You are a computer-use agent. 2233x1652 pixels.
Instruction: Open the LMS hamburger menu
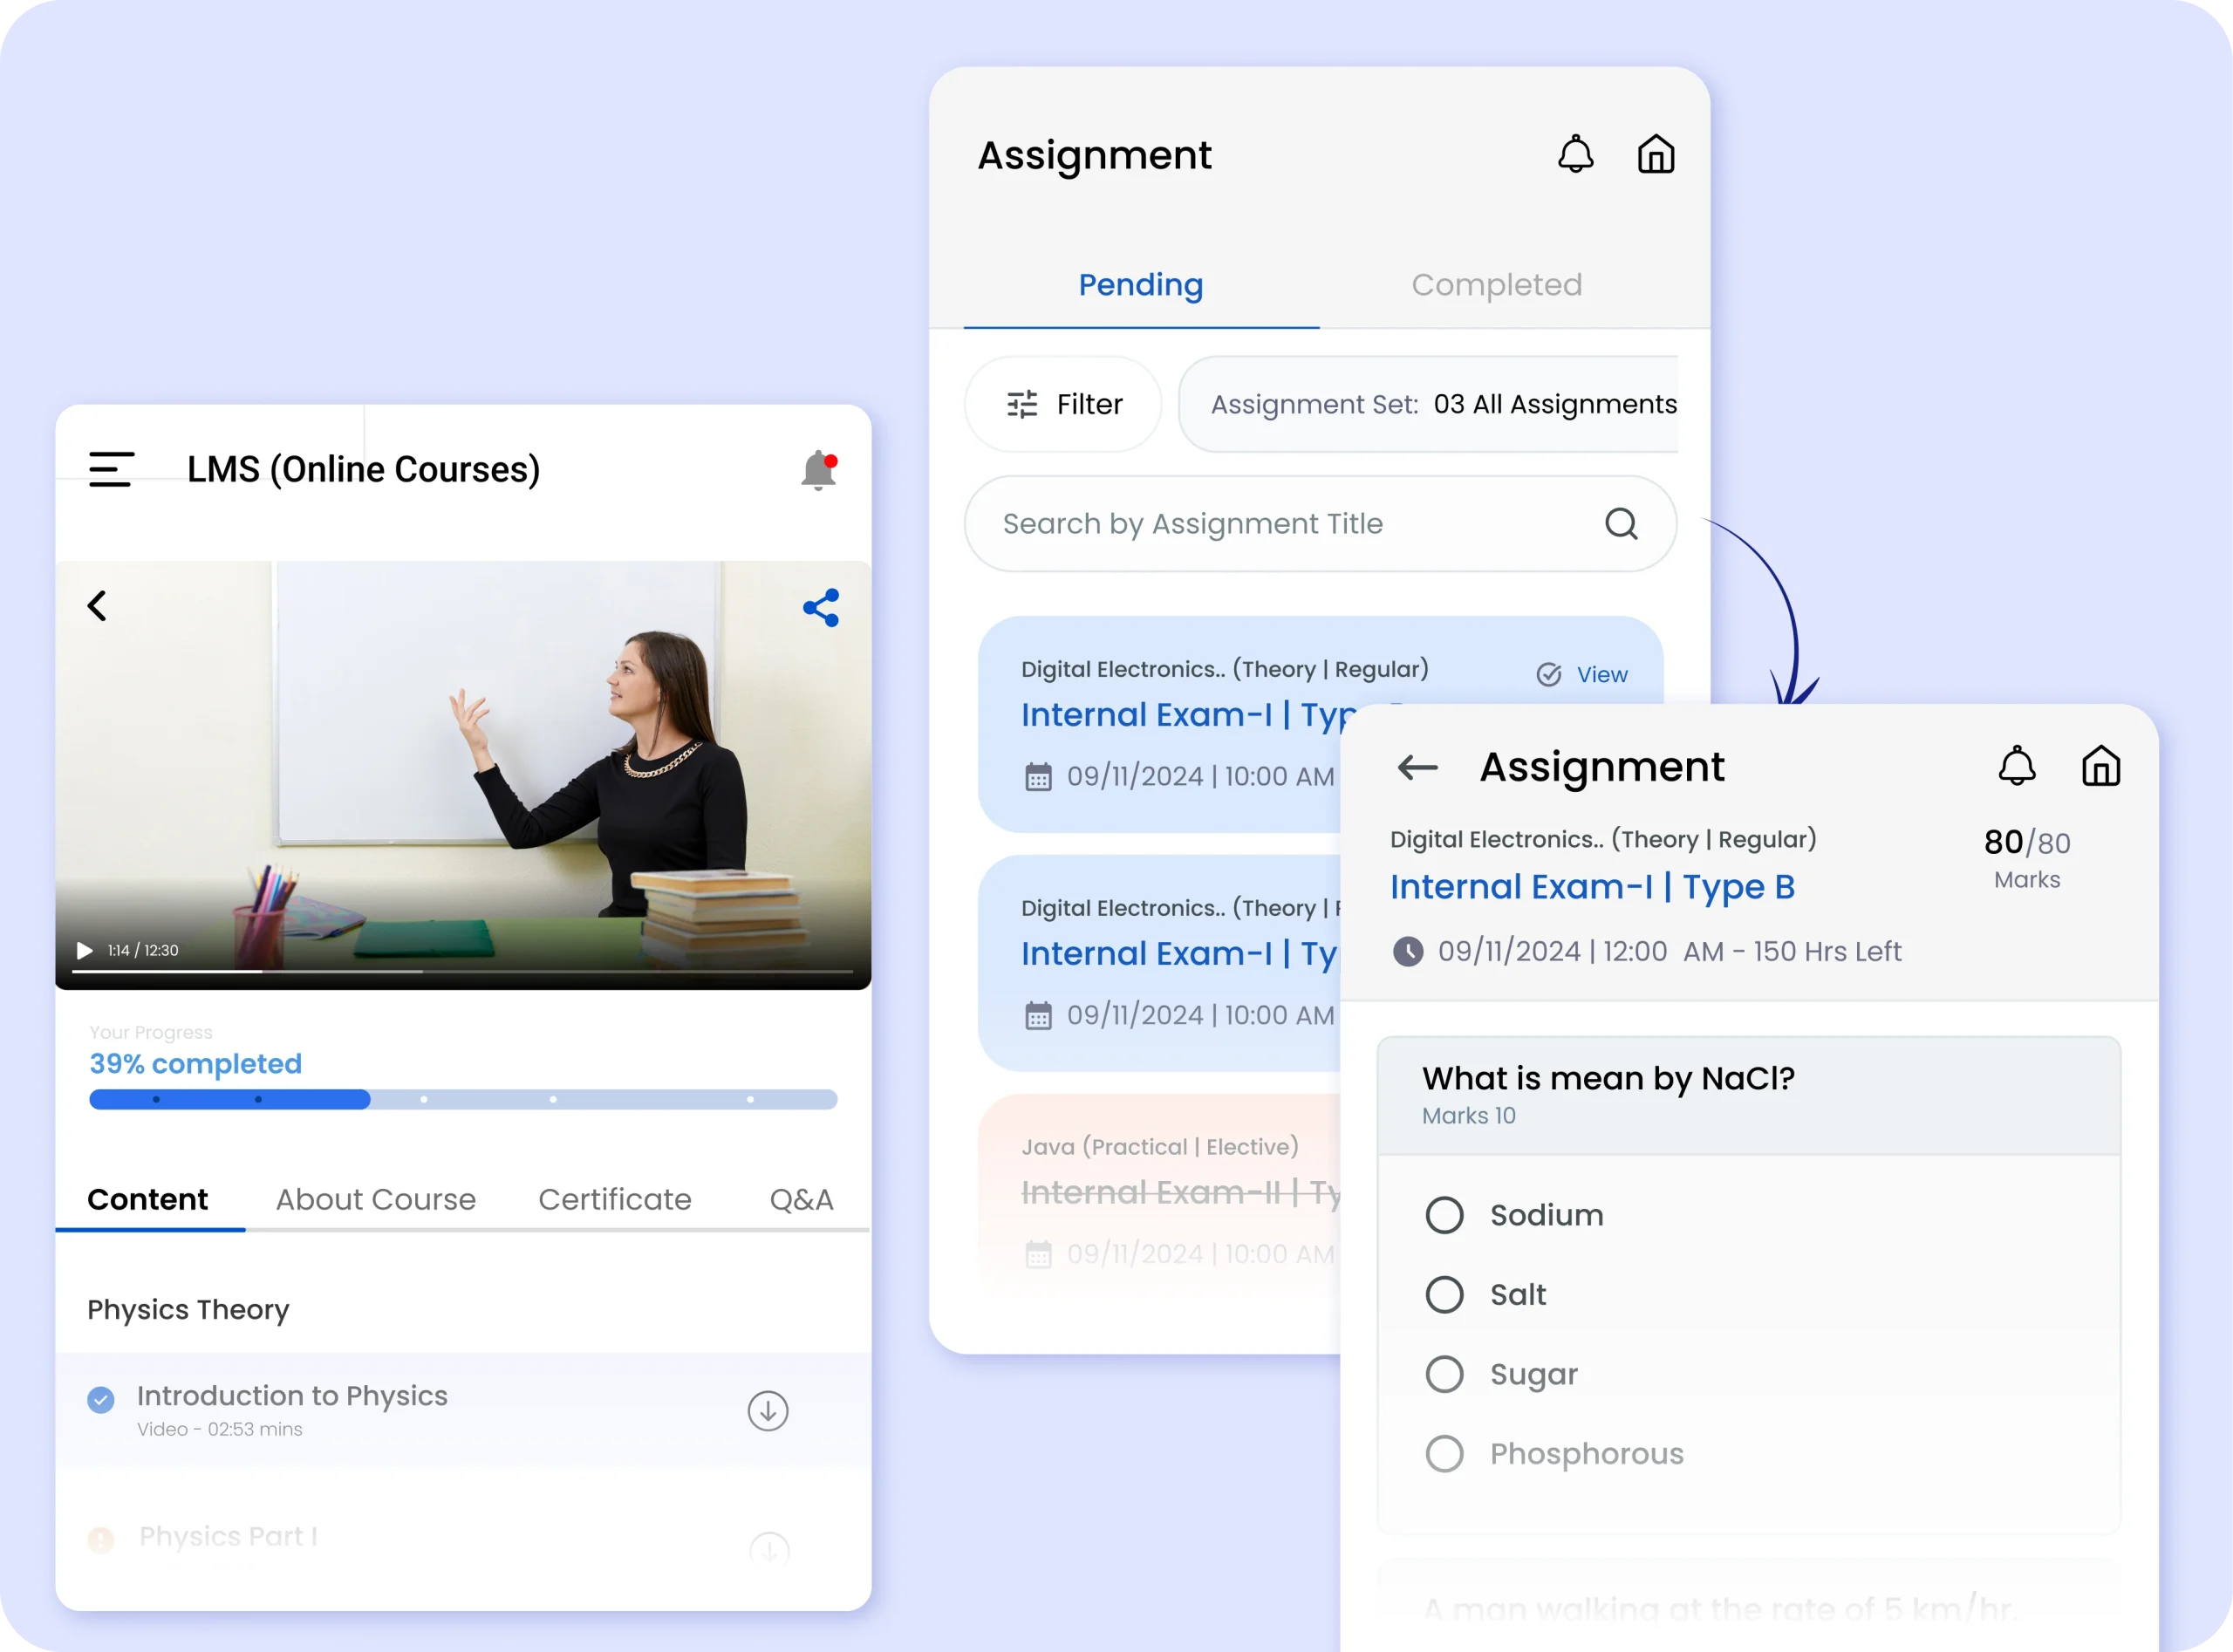[111, 469]
